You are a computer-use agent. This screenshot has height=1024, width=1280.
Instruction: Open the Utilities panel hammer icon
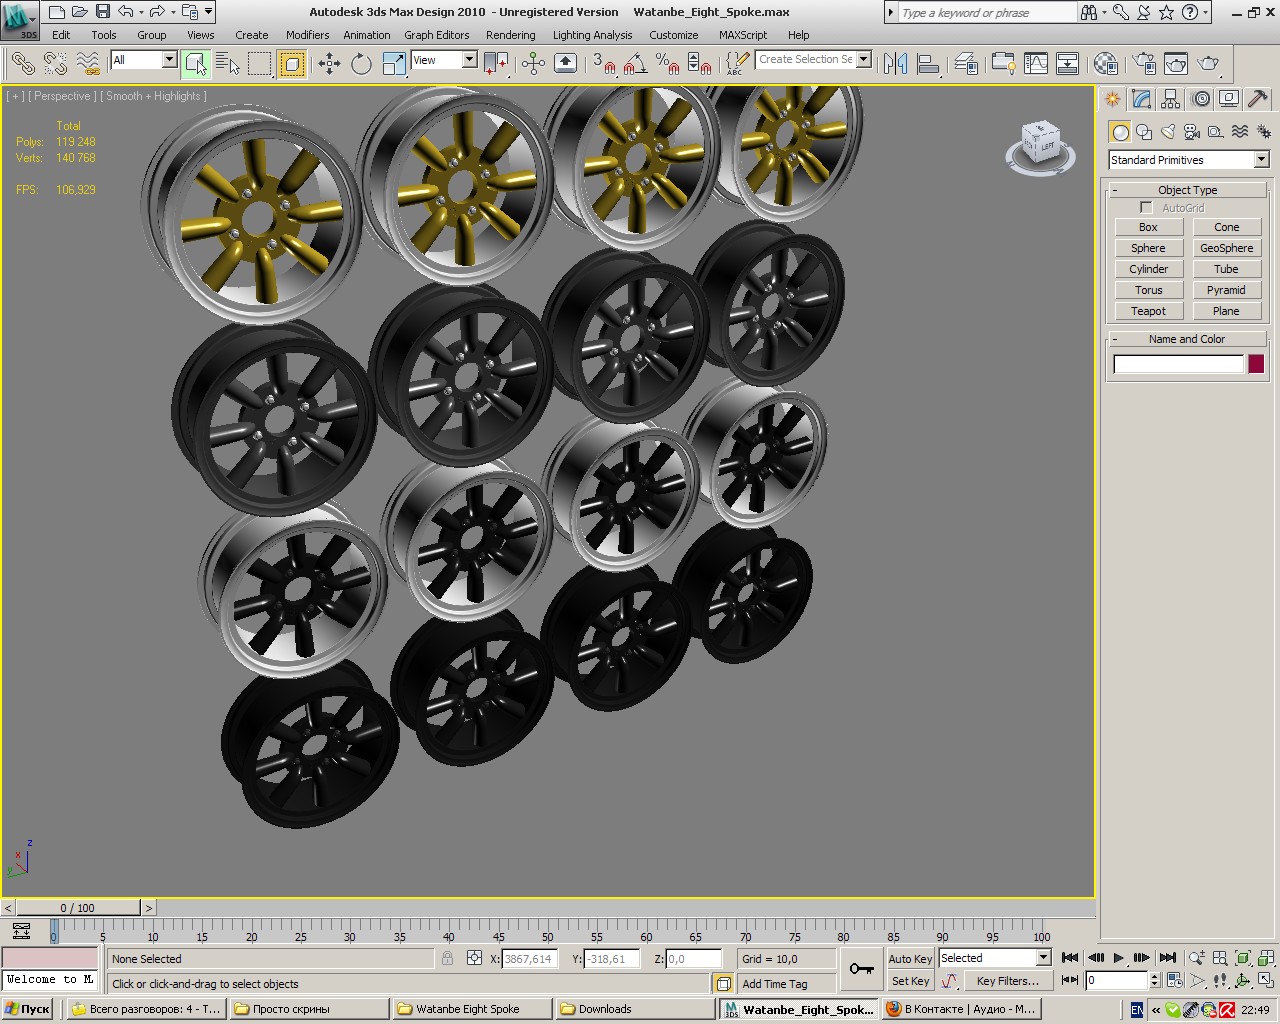pyautogui.click(x=1258, y=99)
